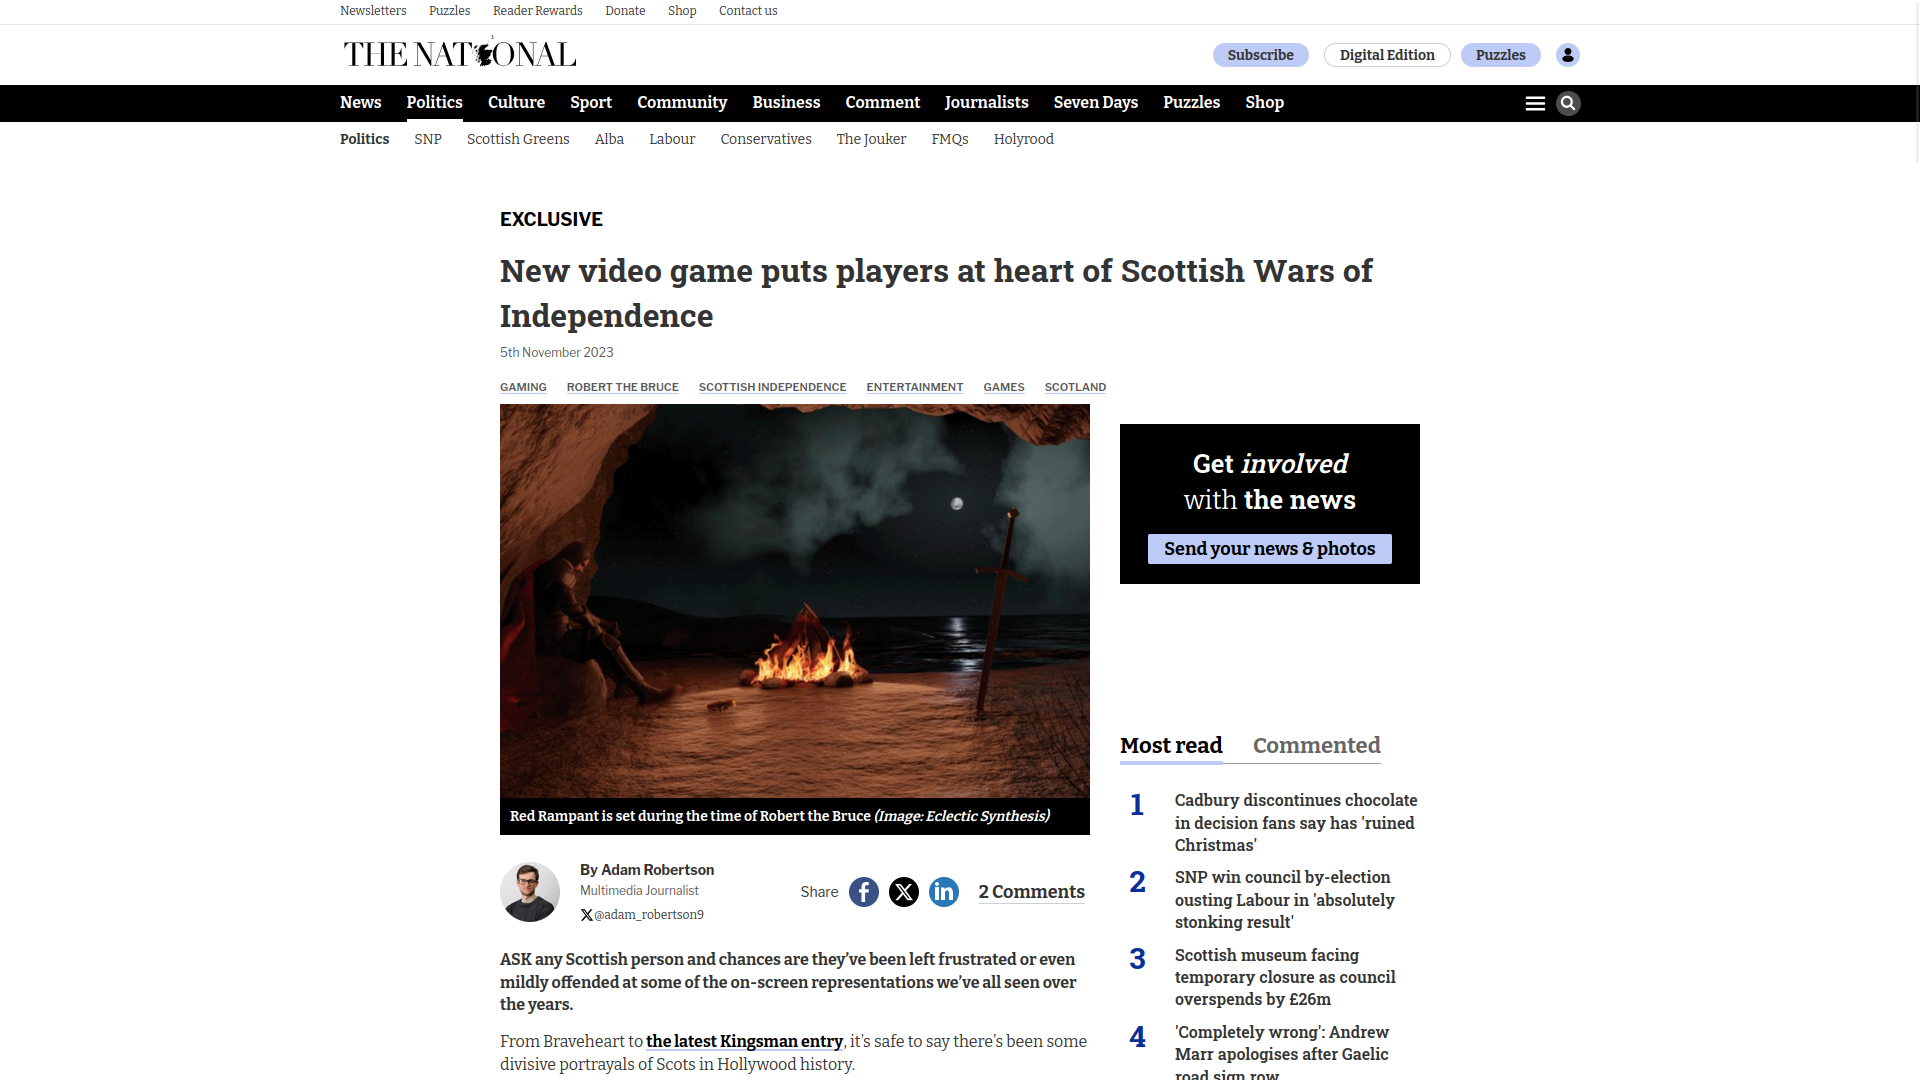Open the GAMING tag

coord(523,387)
